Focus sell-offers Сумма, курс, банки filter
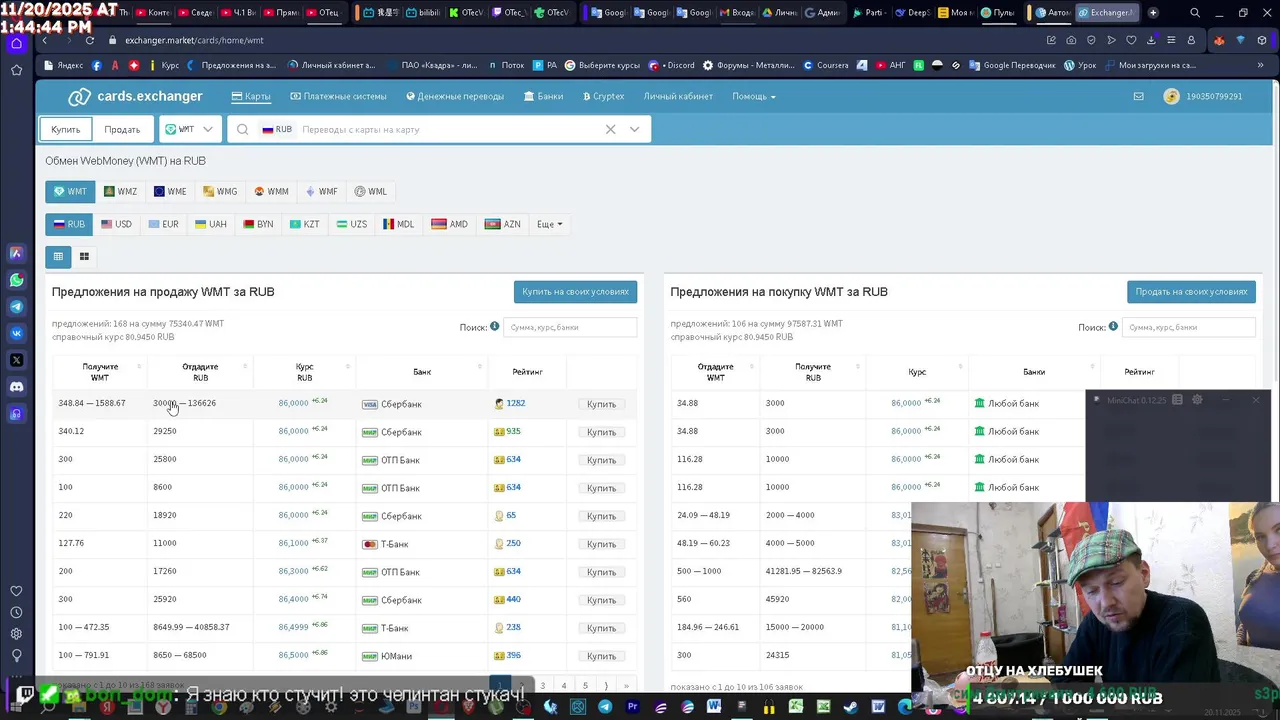 570,327
